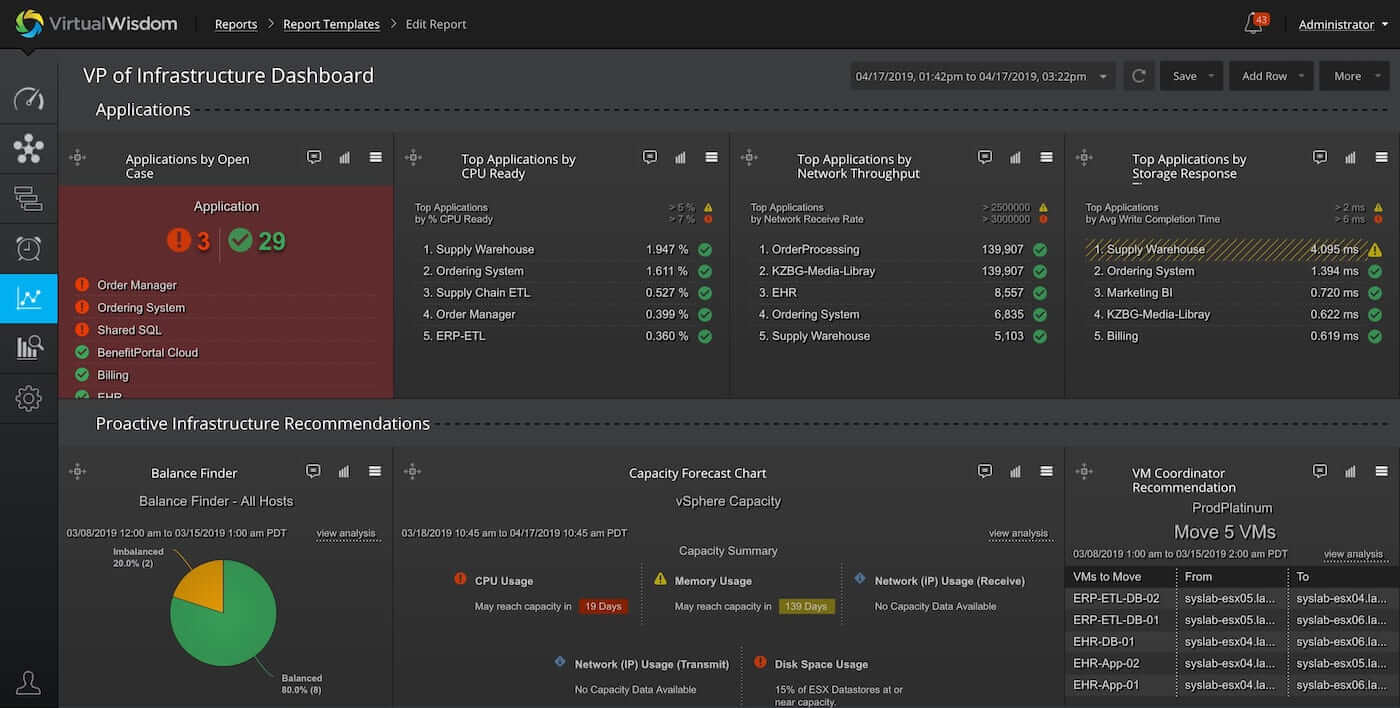Expand the Add Row dropdown
The width and height of the screenshot is (1400, 708).
click(1302, 76)
